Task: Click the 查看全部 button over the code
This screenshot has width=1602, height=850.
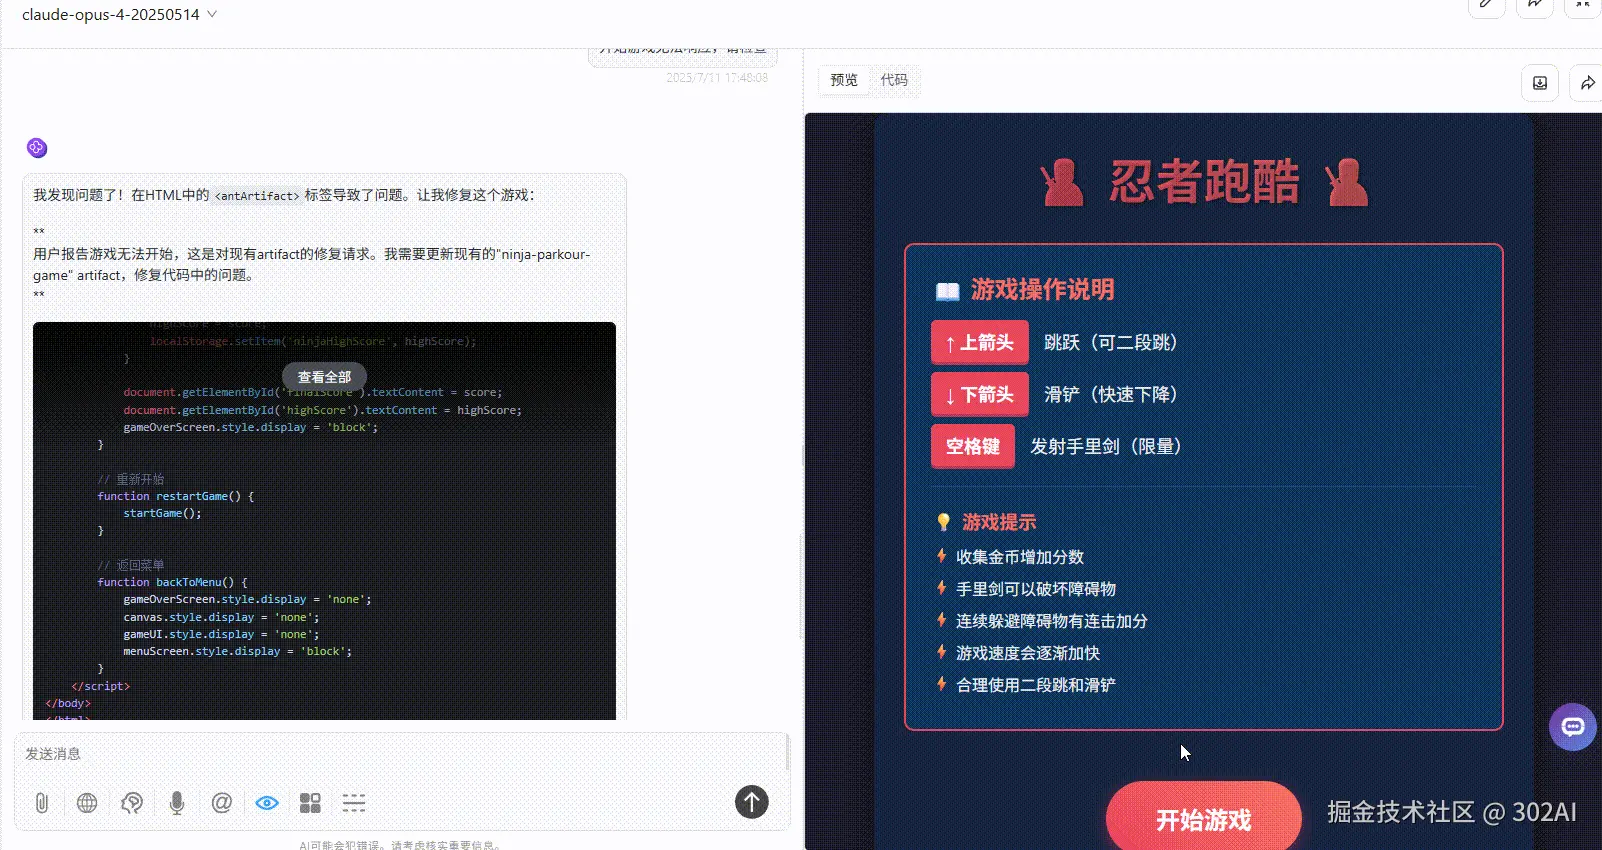Action: coord(325,377)
